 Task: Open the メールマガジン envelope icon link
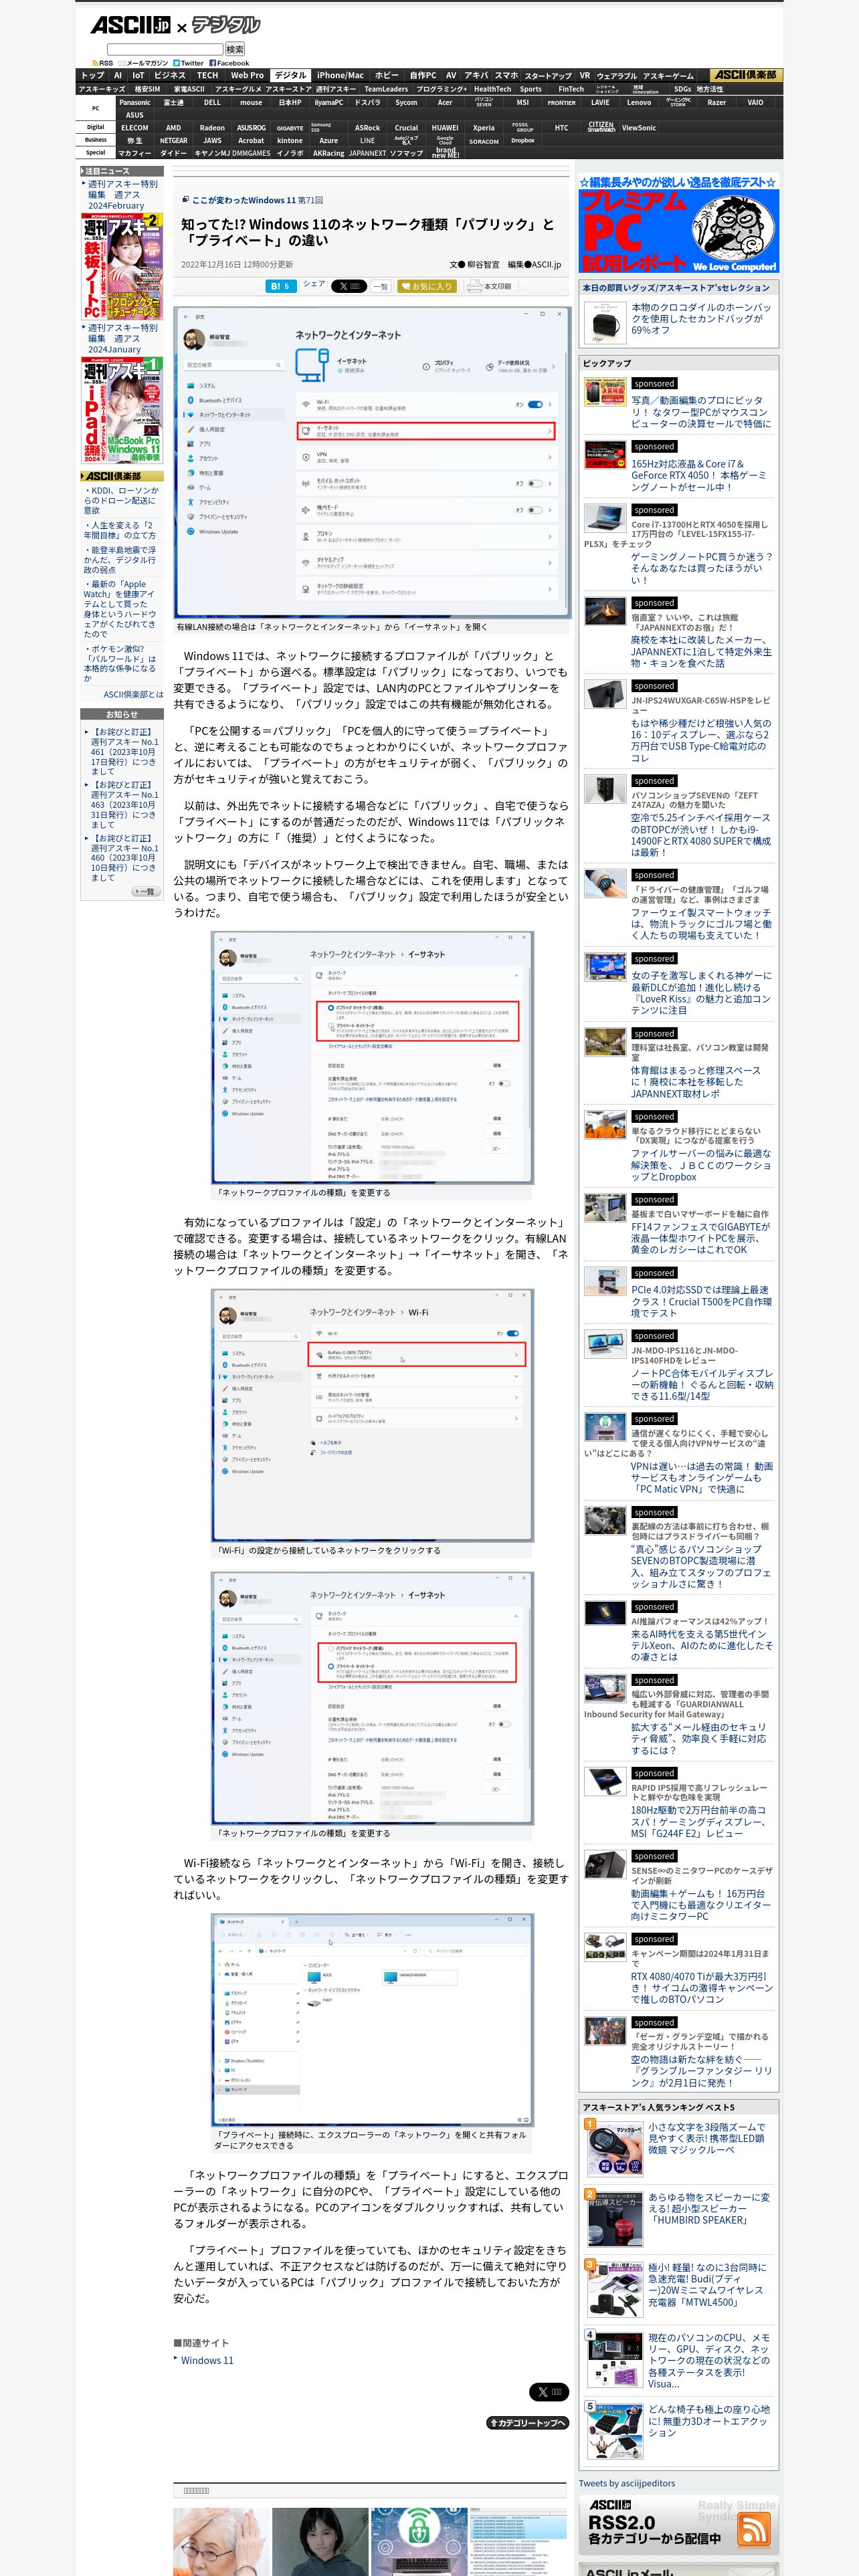(143, 63)
